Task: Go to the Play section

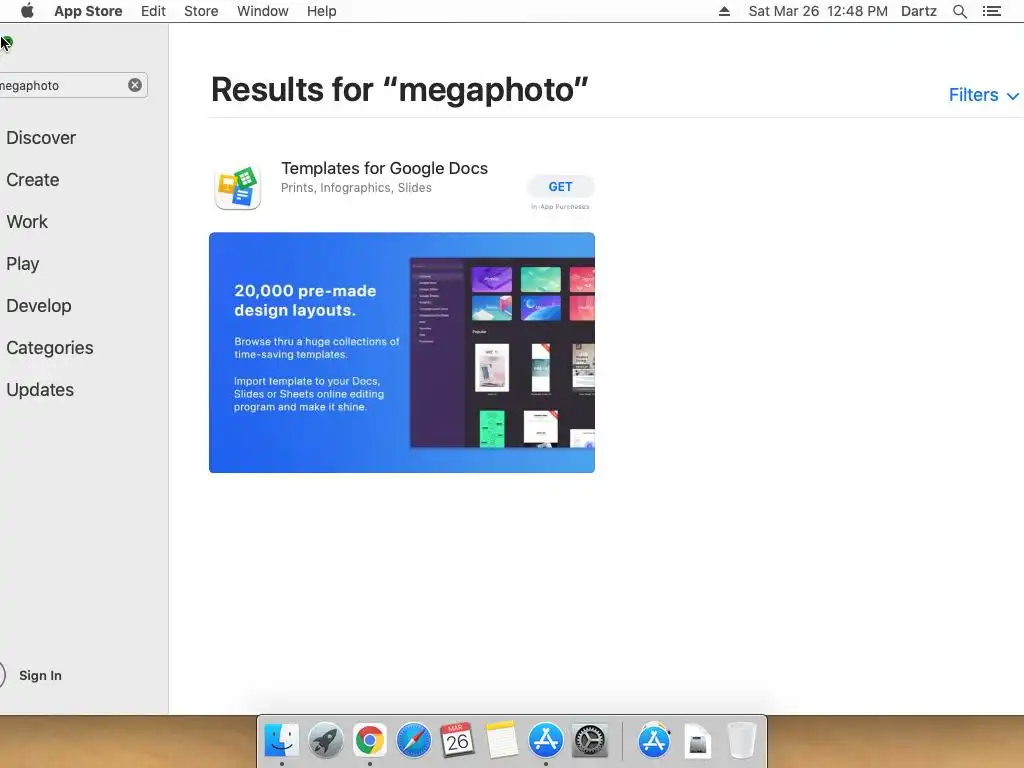Action: [23, 264]
